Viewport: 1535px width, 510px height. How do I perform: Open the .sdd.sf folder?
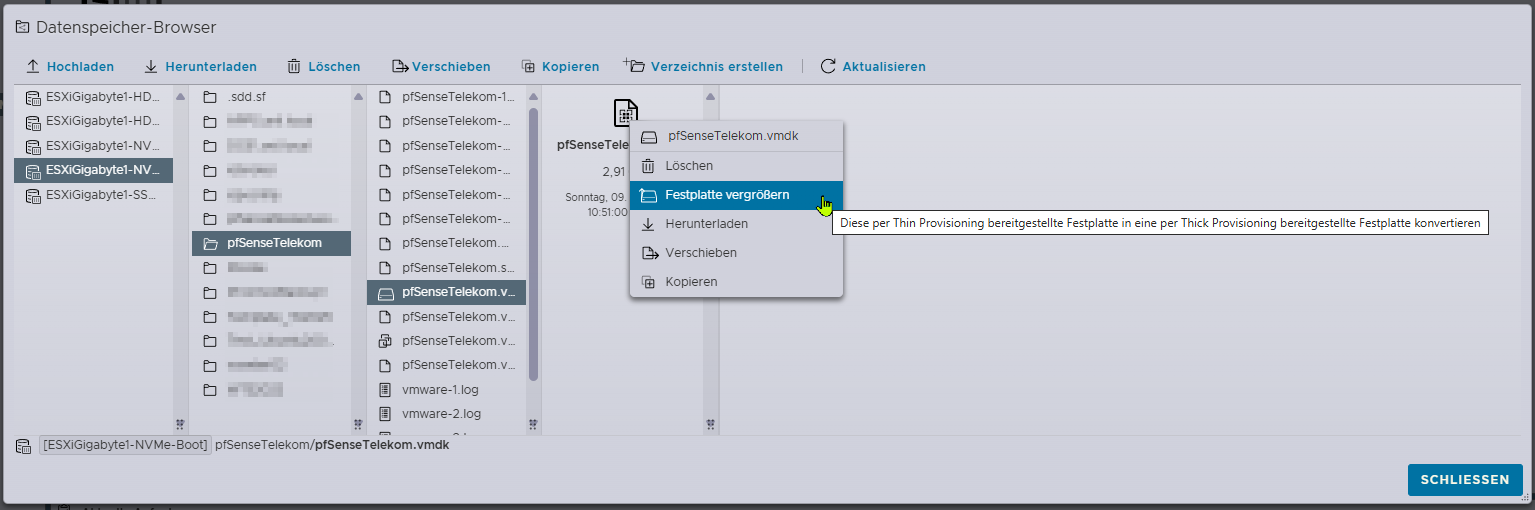246,97
